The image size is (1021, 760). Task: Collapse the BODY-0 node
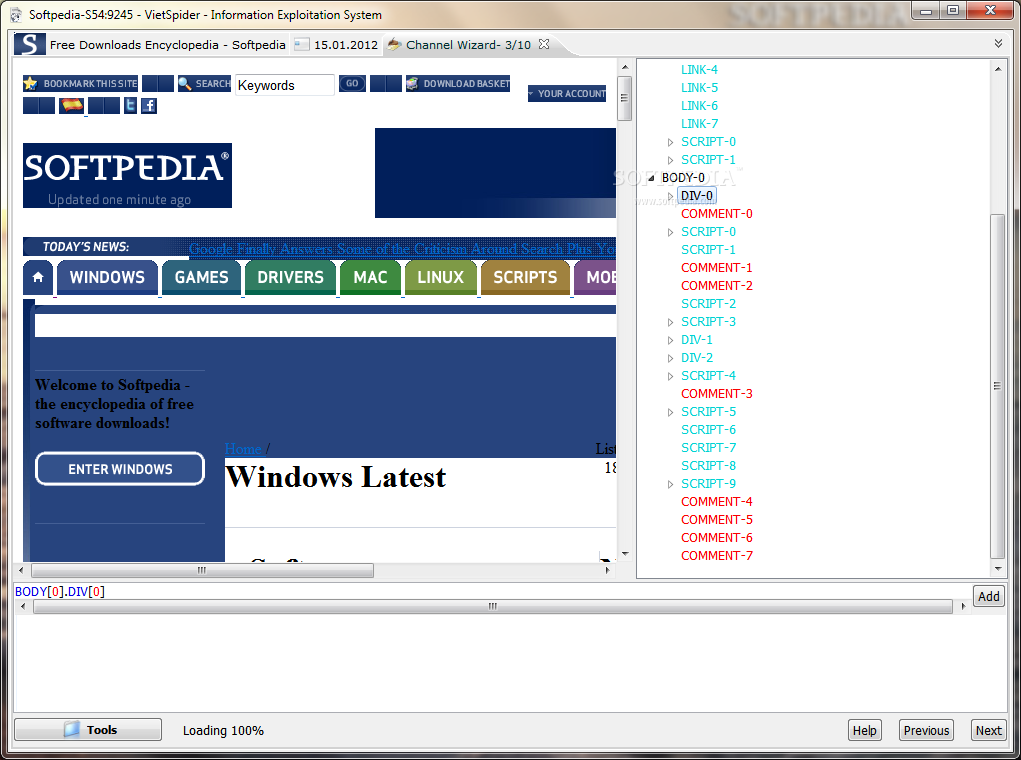[x=650, y=178]
